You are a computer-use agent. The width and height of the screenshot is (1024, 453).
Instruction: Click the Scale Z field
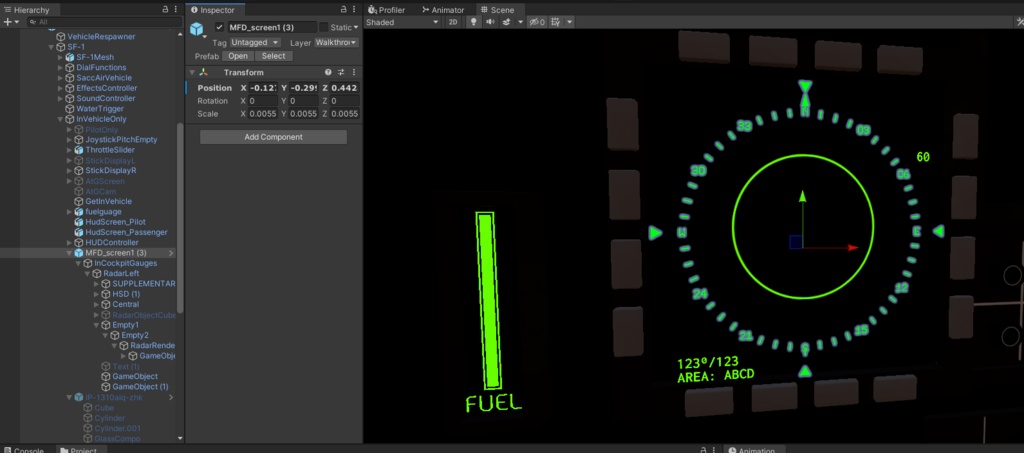click(x=345, y=114)
